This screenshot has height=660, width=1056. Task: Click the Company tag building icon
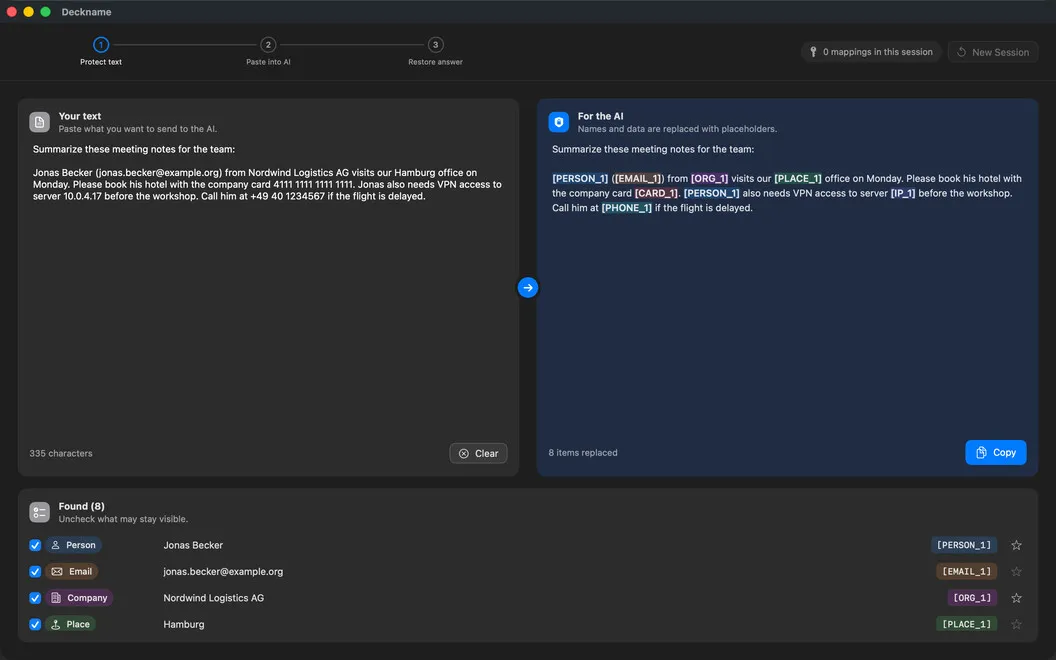[56, 597]
